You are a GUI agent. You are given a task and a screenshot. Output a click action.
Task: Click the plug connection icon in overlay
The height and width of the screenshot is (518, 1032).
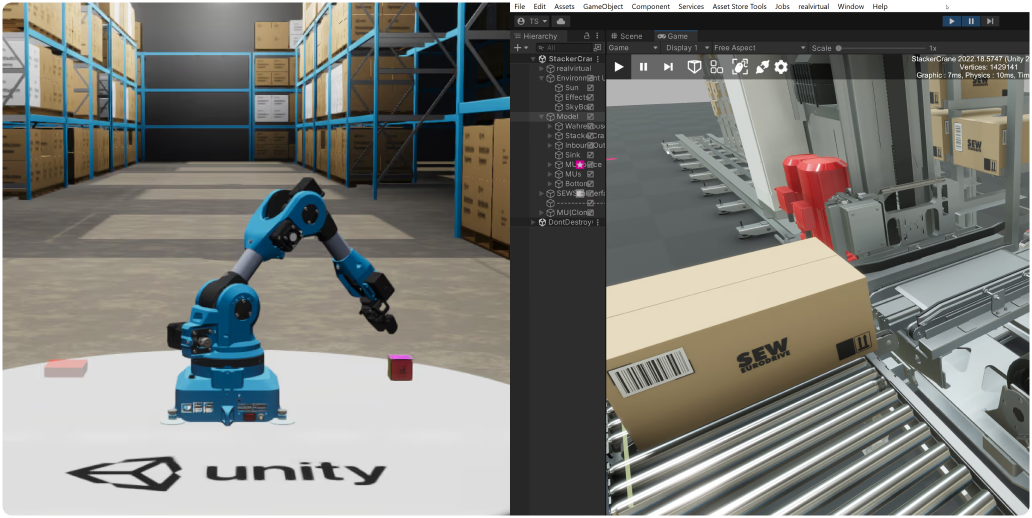762,66
